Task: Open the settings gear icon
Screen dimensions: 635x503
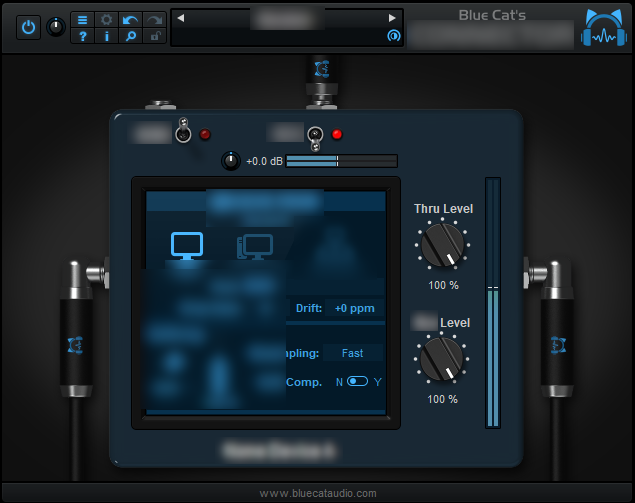Action: point(107,20)
